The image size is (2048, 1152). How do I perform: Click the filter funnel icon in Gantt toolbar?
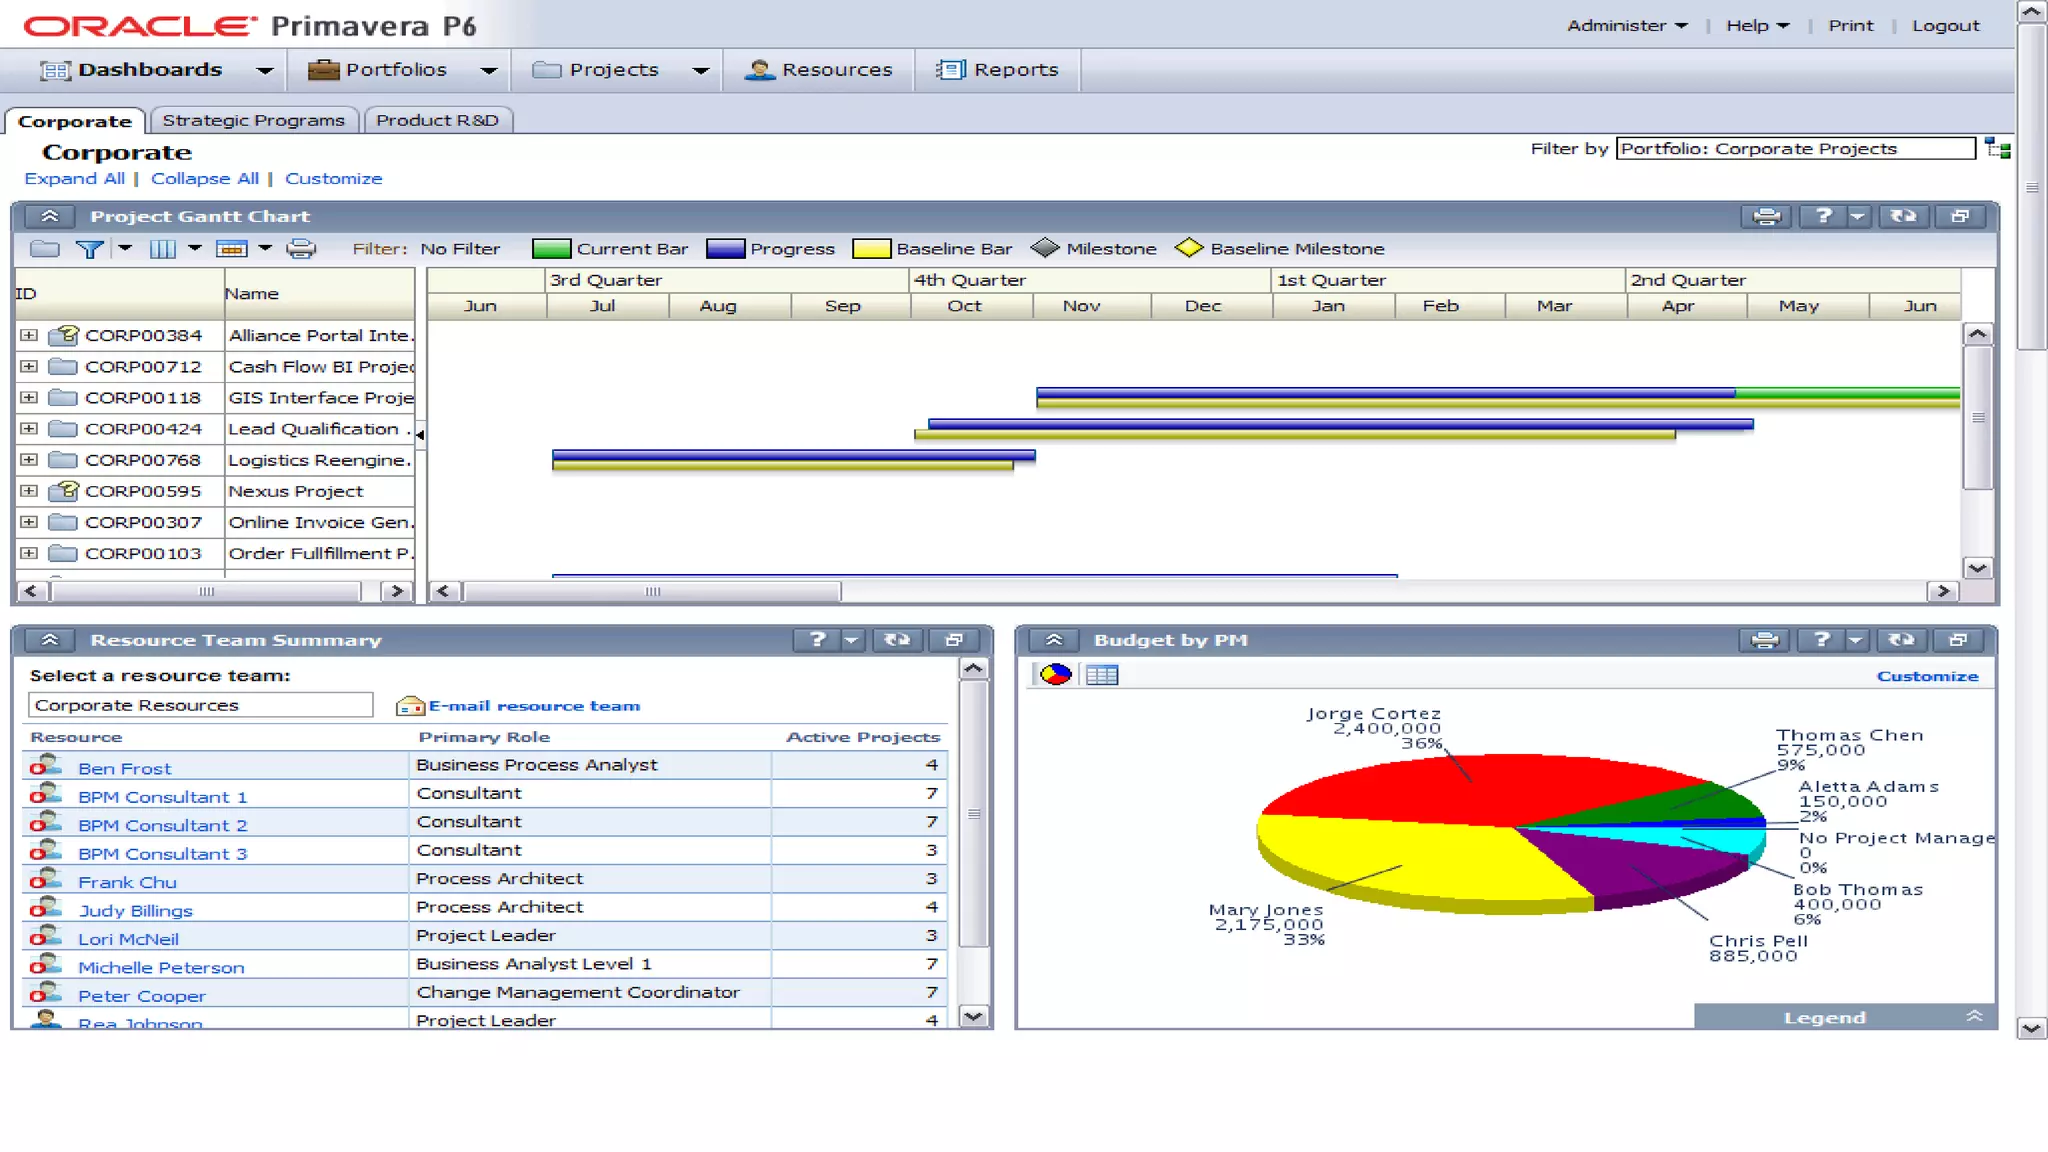[x=89, y=249]
